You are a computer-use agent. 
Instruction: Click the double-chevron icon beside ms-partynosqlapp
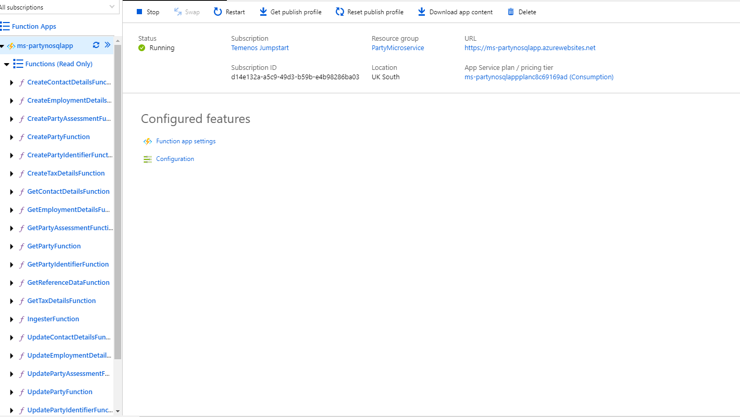(108, 45)
